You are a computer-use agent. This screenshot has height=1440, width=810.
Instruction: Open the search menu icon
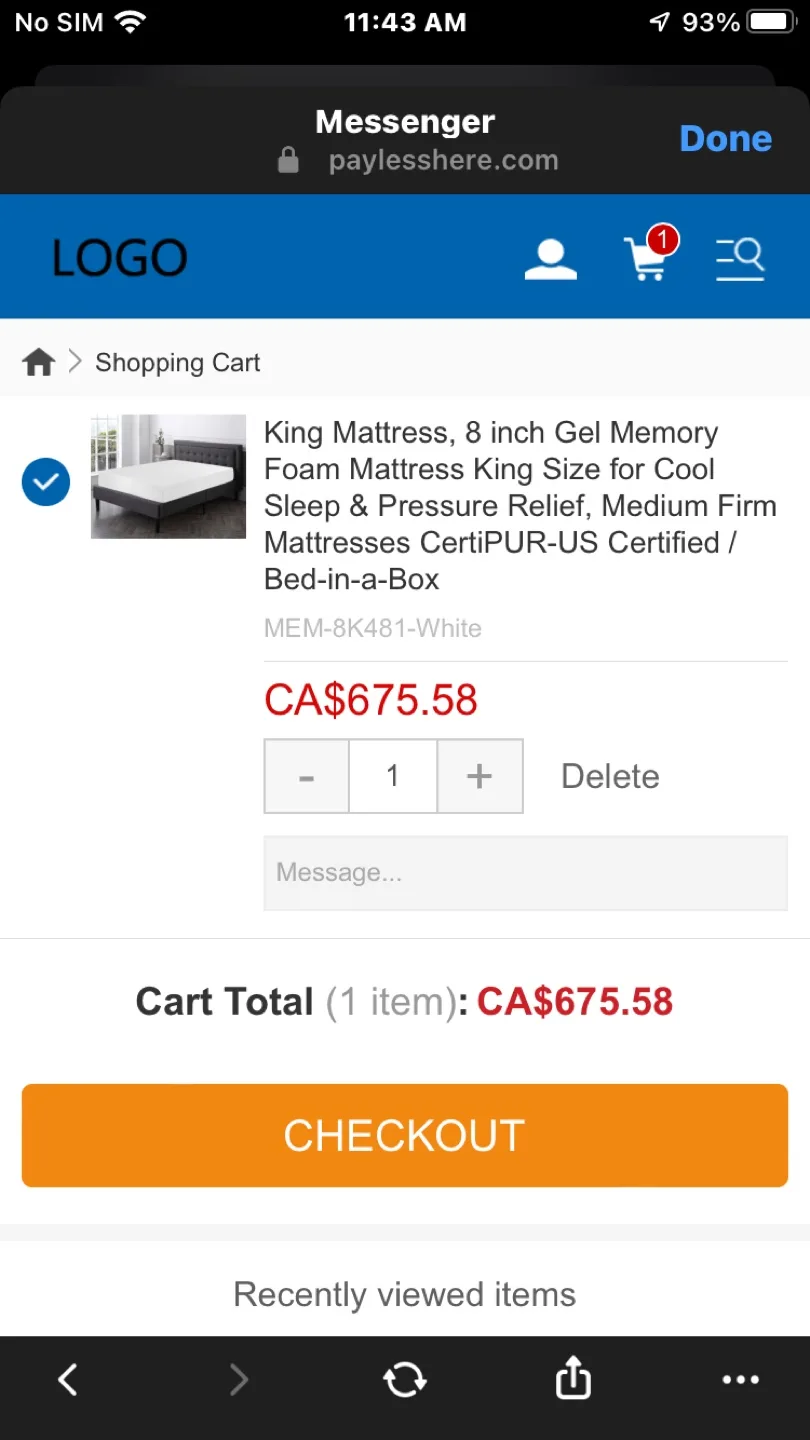click(x=740, y=258)
